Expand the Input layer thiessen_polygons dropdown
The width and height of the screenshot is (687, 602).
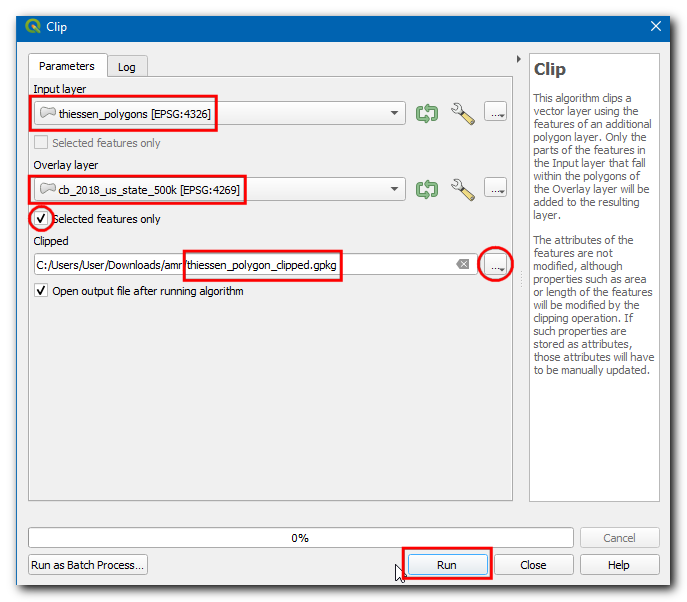point(394,113)
